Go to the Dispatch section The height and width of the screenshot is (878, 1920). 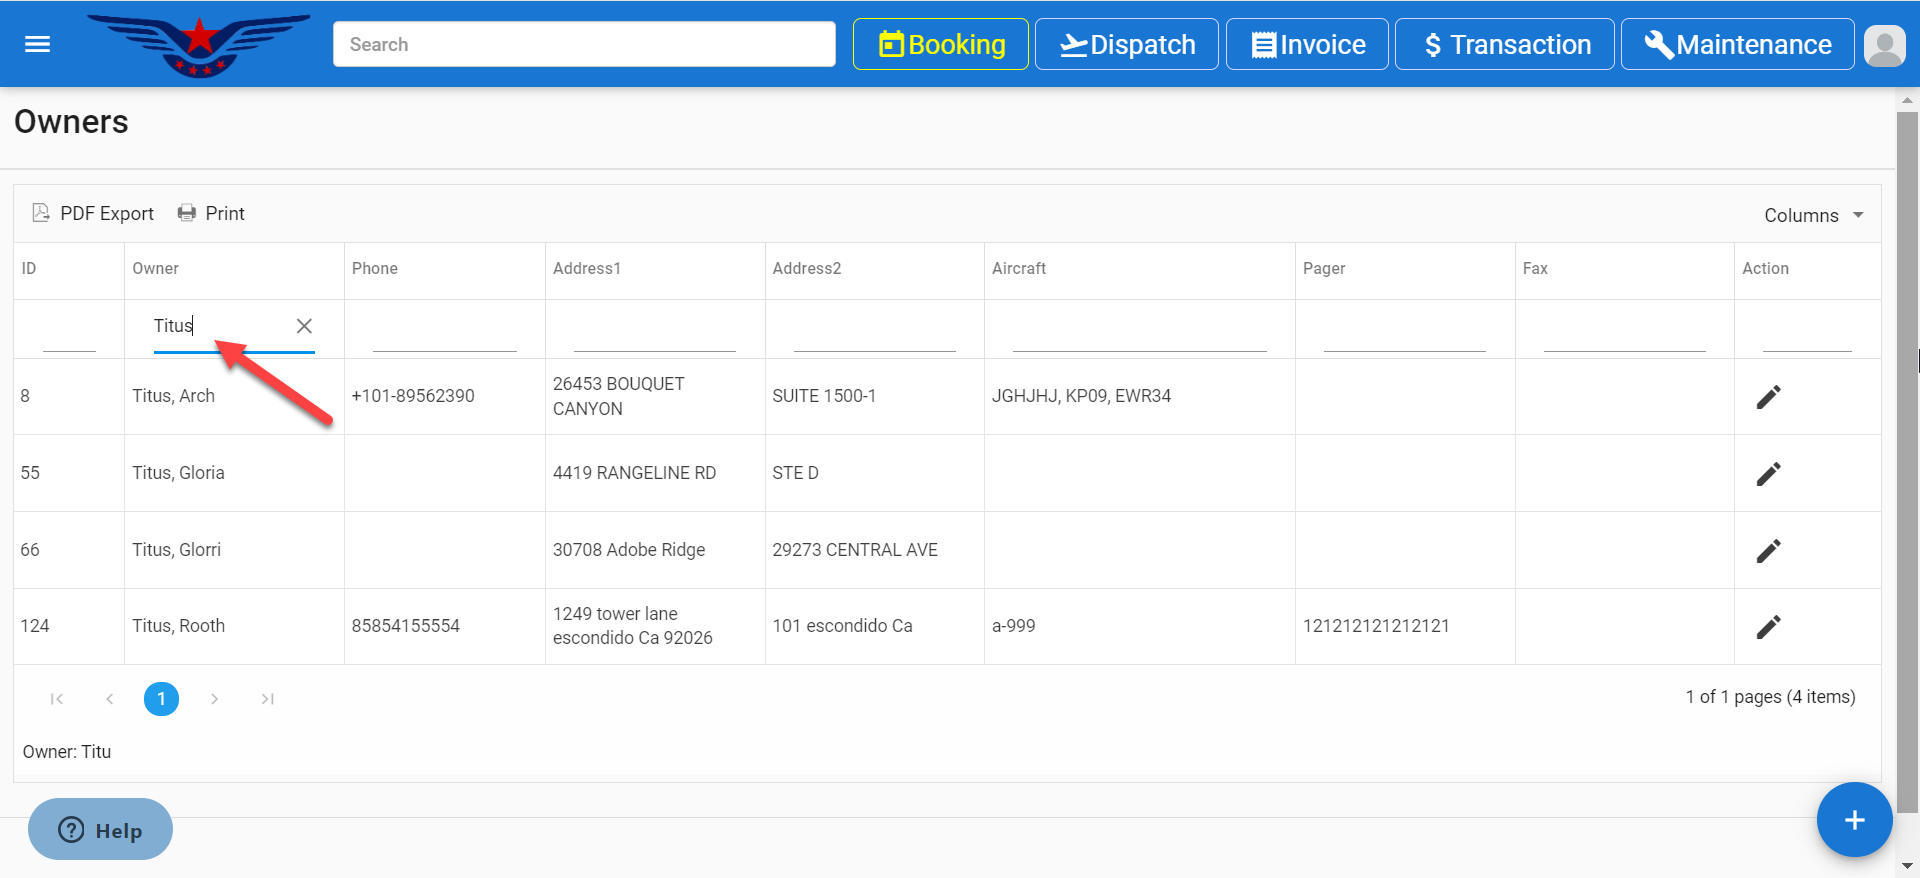(x=1126, y=45)
